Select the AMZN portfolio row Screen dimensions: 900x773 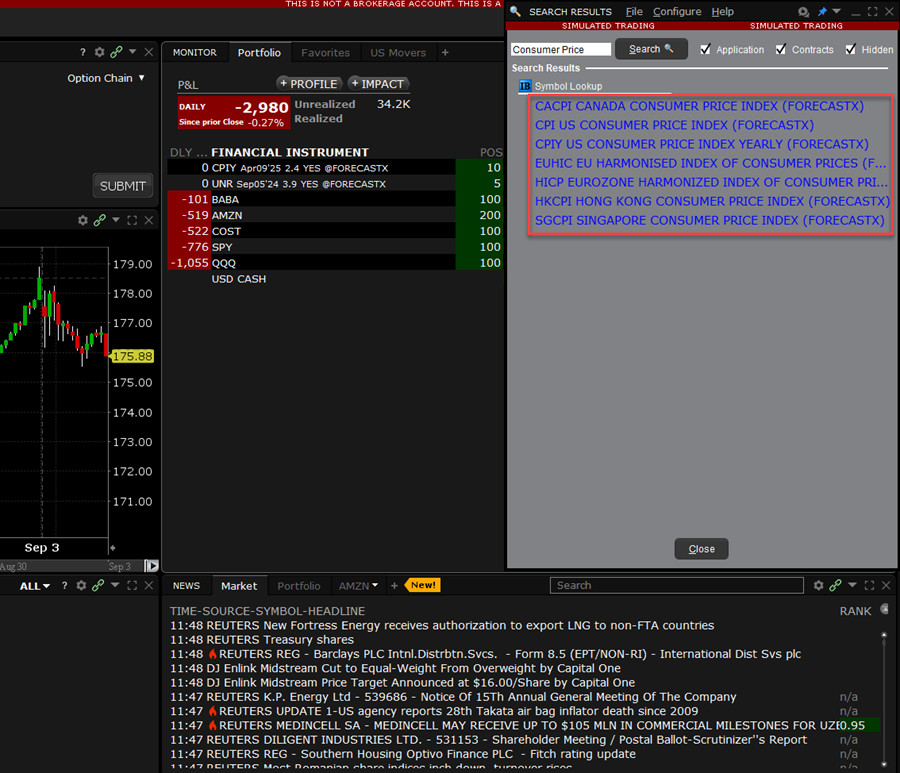(335, 215)
